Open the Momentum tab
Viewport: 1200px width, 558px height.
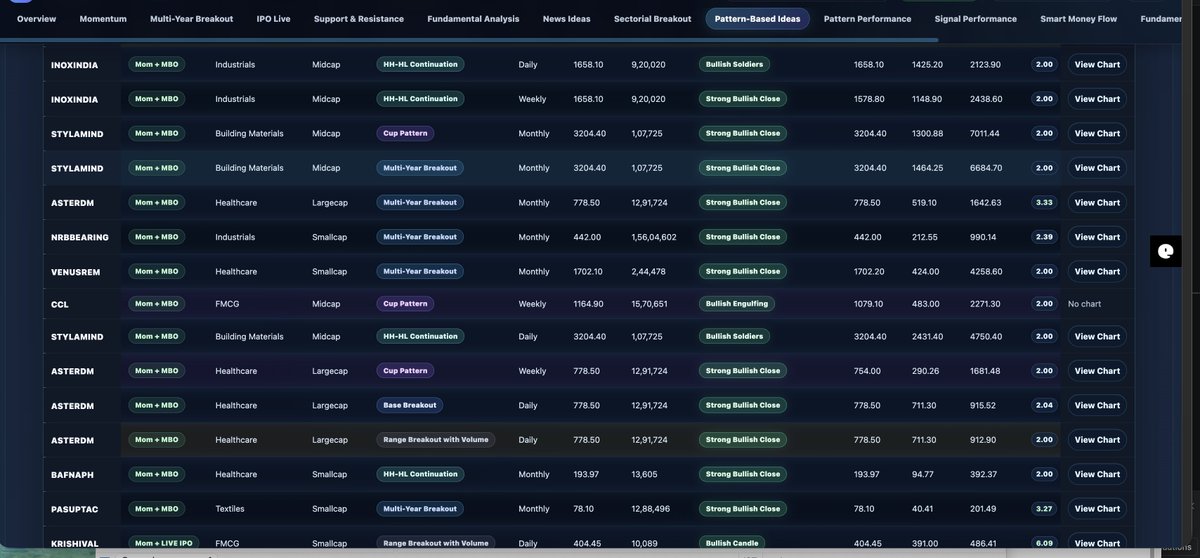[103, 19]
